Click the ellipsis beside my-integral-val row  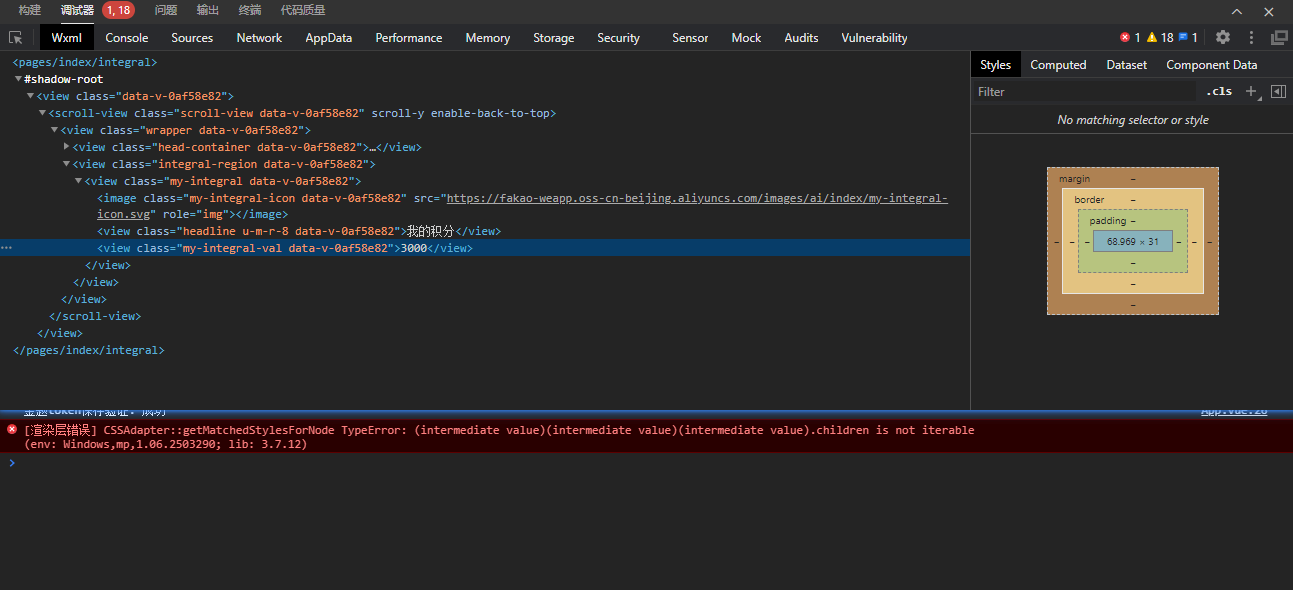(x=7, y=248)
